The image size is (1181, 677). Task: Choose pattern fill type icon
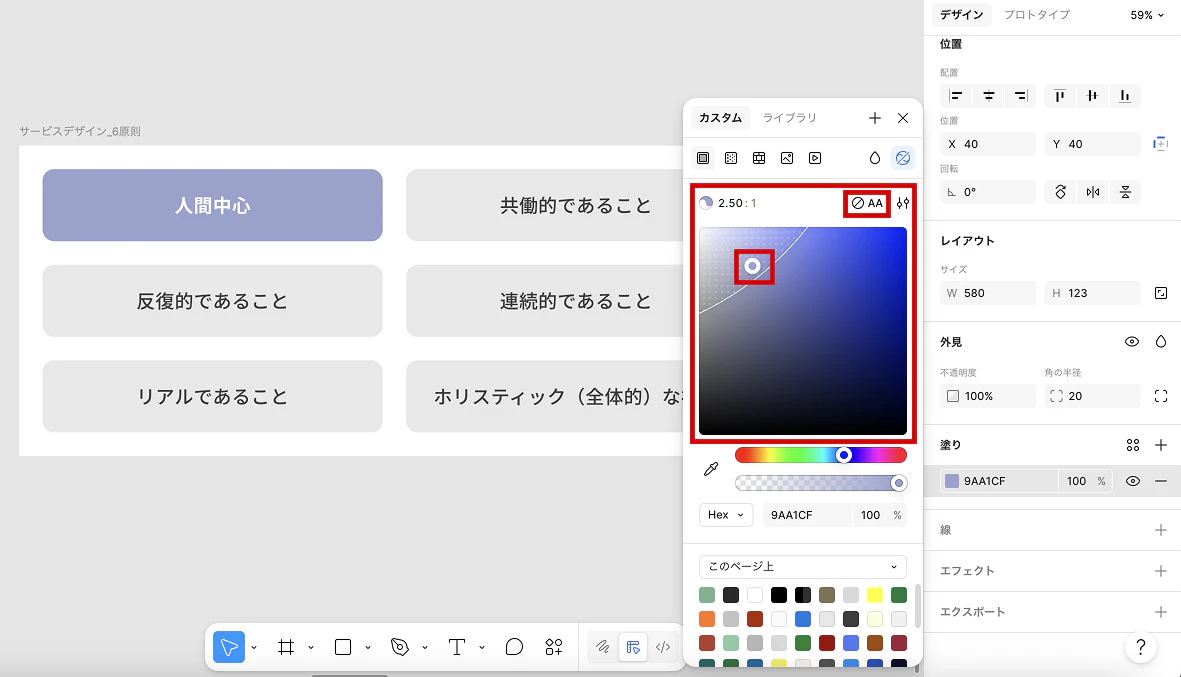[x=758, y=158]
